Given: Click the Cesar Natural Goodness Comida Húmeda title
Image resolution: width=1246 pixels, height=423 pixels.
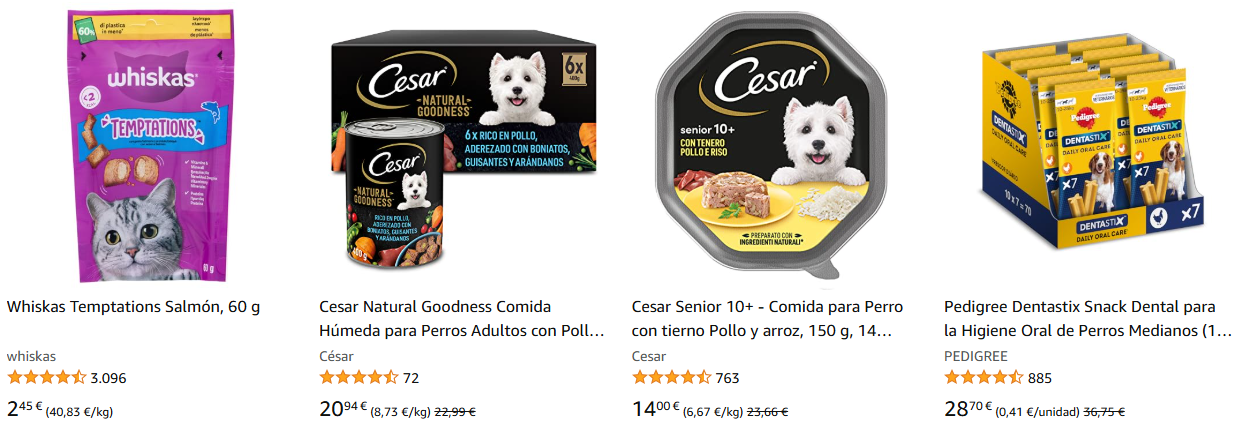Looking at the screenshot, I should 462,318.
